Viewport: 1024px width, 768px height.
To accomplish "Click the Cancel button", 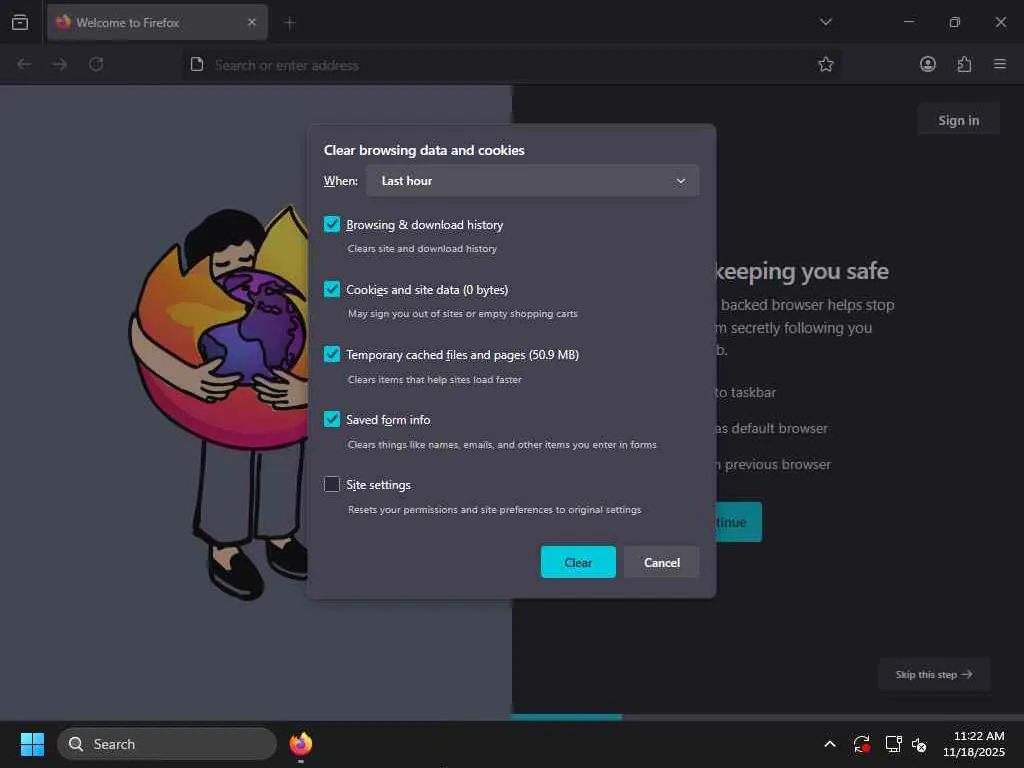I will pyautogui.click(x=662, y=562).
